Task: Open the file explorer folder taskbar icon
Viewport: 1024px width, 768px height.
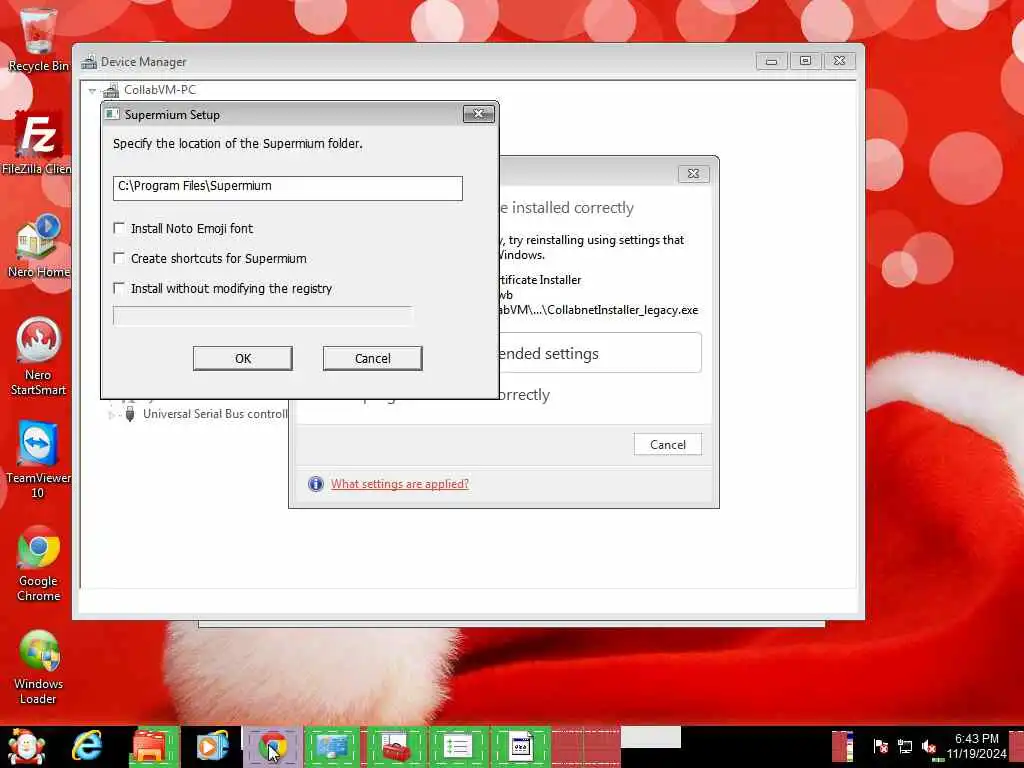Action: pos(154,747)
